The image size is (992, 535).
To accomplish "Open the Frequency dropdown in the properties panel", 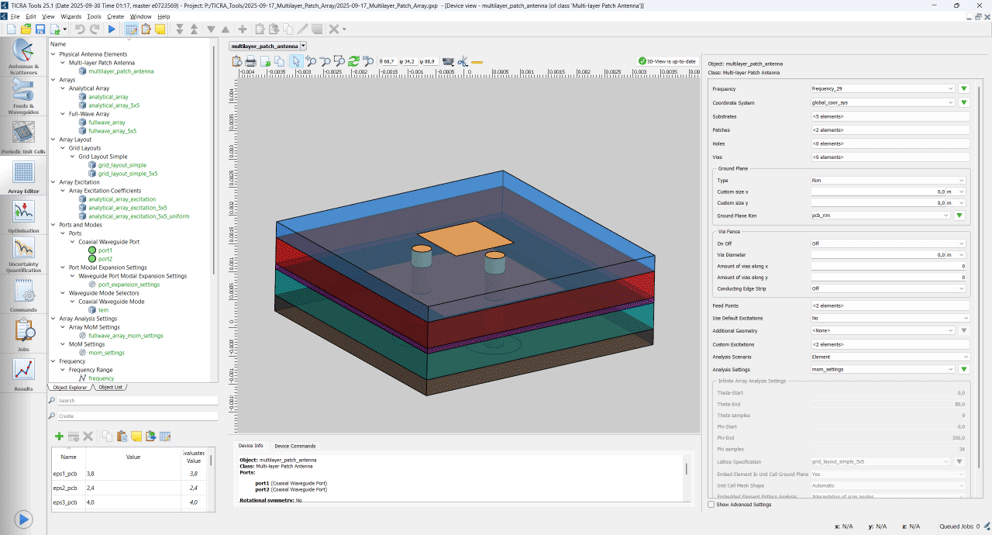I will [883, 89].
